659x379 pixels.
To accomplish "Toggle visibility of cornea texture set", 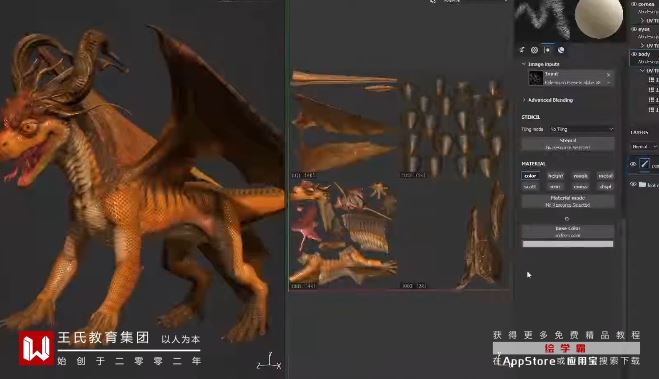I will click(x=634, y=4).
